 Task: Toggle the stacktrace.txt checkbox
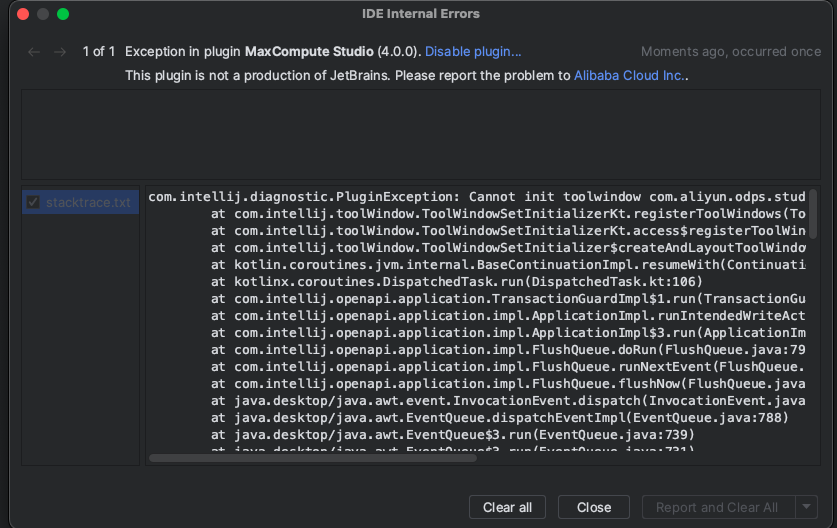pos(33,202)
